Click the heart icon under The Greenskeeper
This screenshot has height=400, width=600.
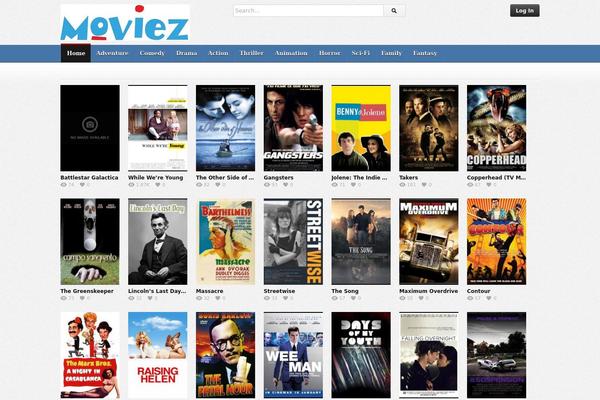point(82,298)
